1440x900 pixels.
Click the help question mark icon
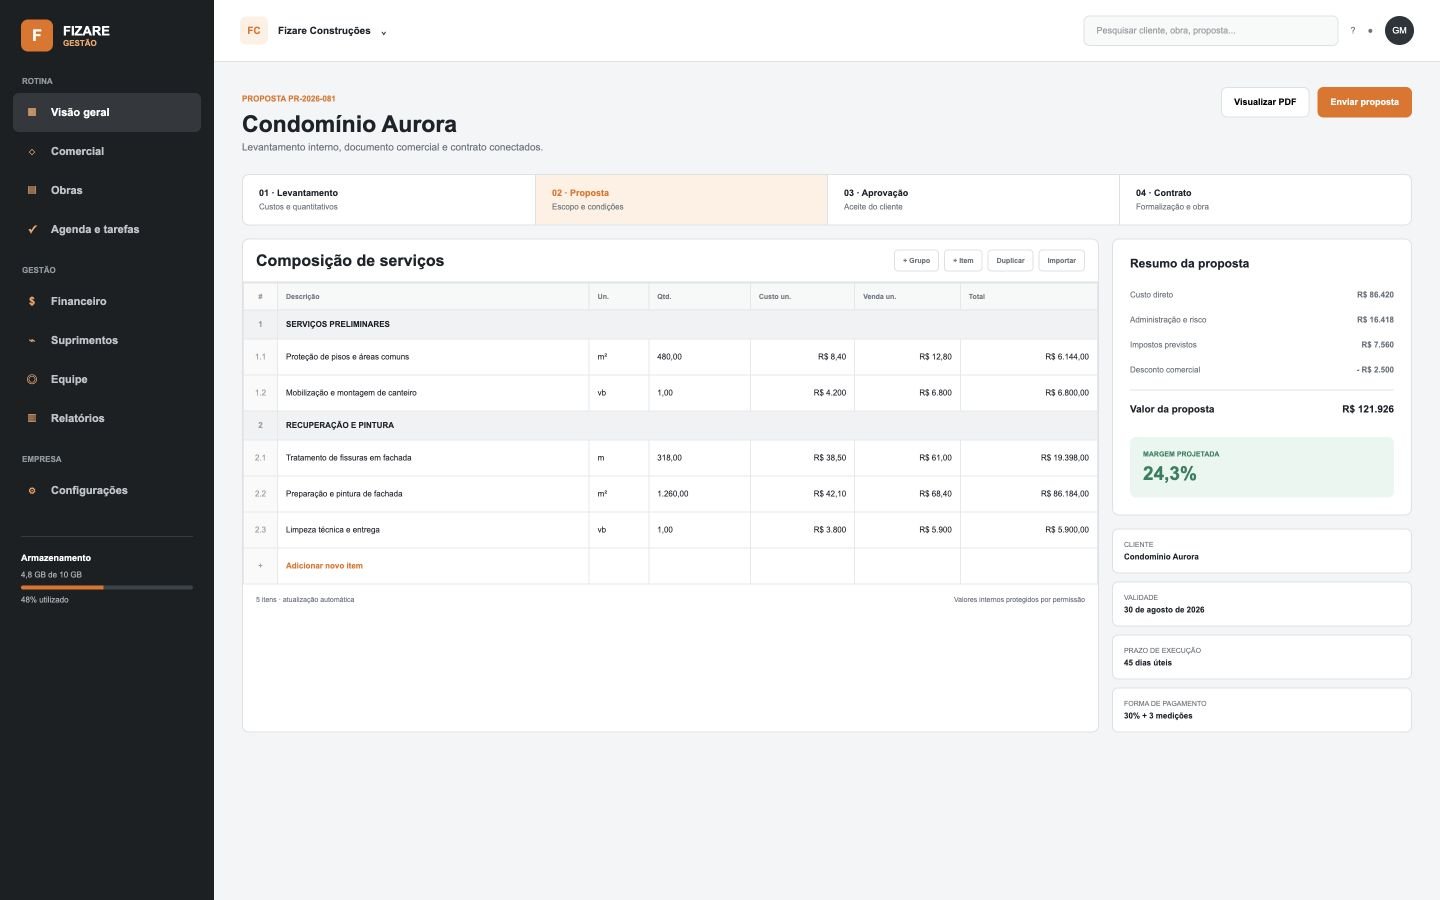click(1353, 31)
